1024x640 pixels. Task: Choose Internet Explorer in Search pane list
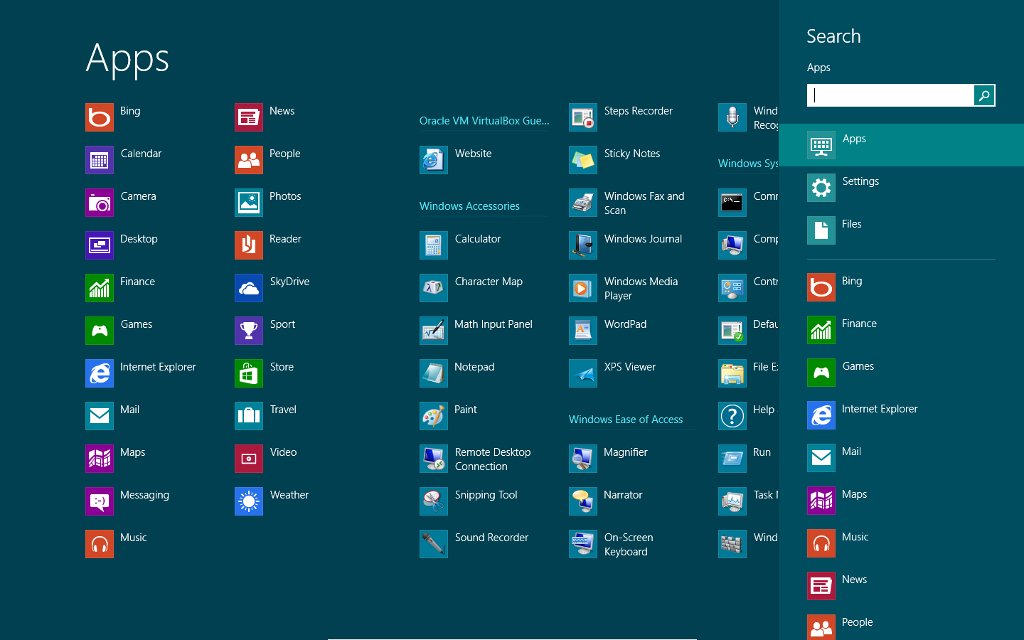tap(901, 415)
